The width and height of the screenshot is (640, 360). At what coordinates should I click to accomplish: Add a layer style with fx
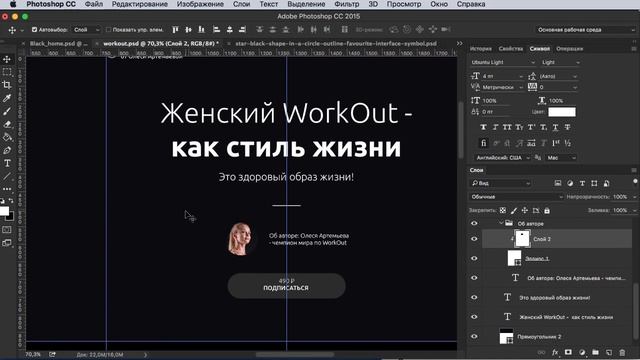point(555,352)
